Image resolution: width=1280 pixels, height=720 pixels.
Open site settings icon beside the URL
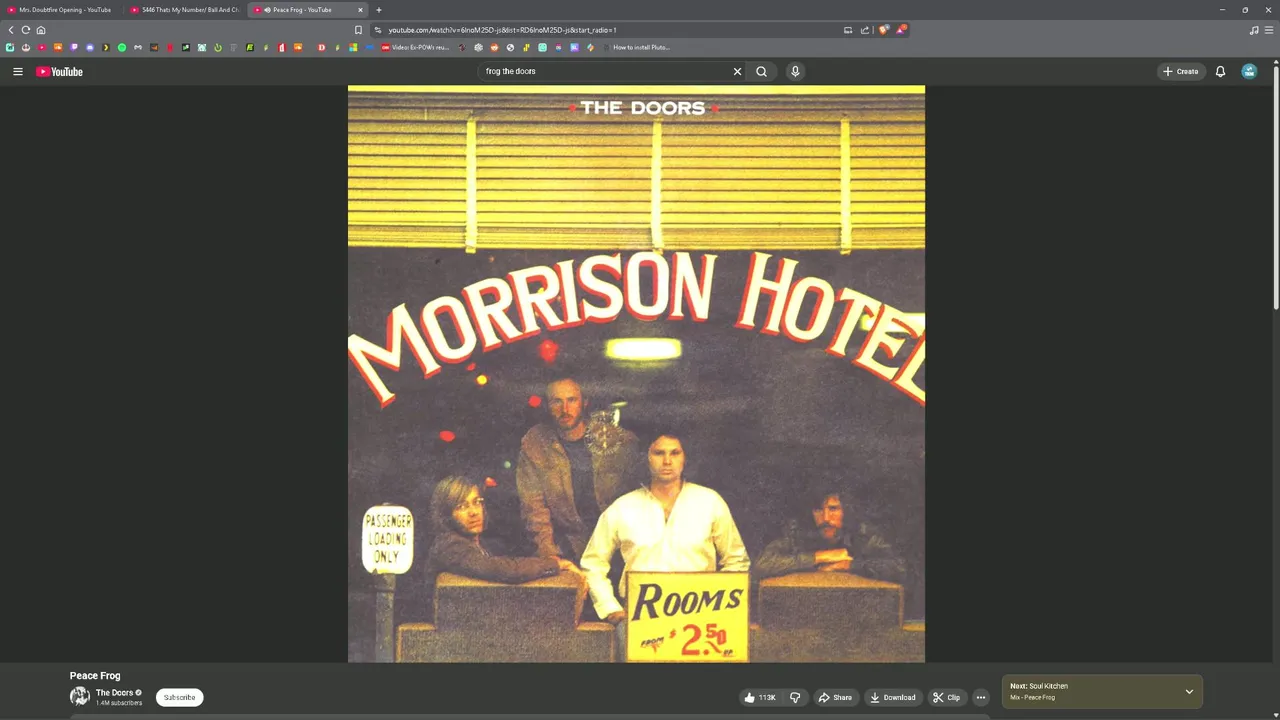point(378,30)
